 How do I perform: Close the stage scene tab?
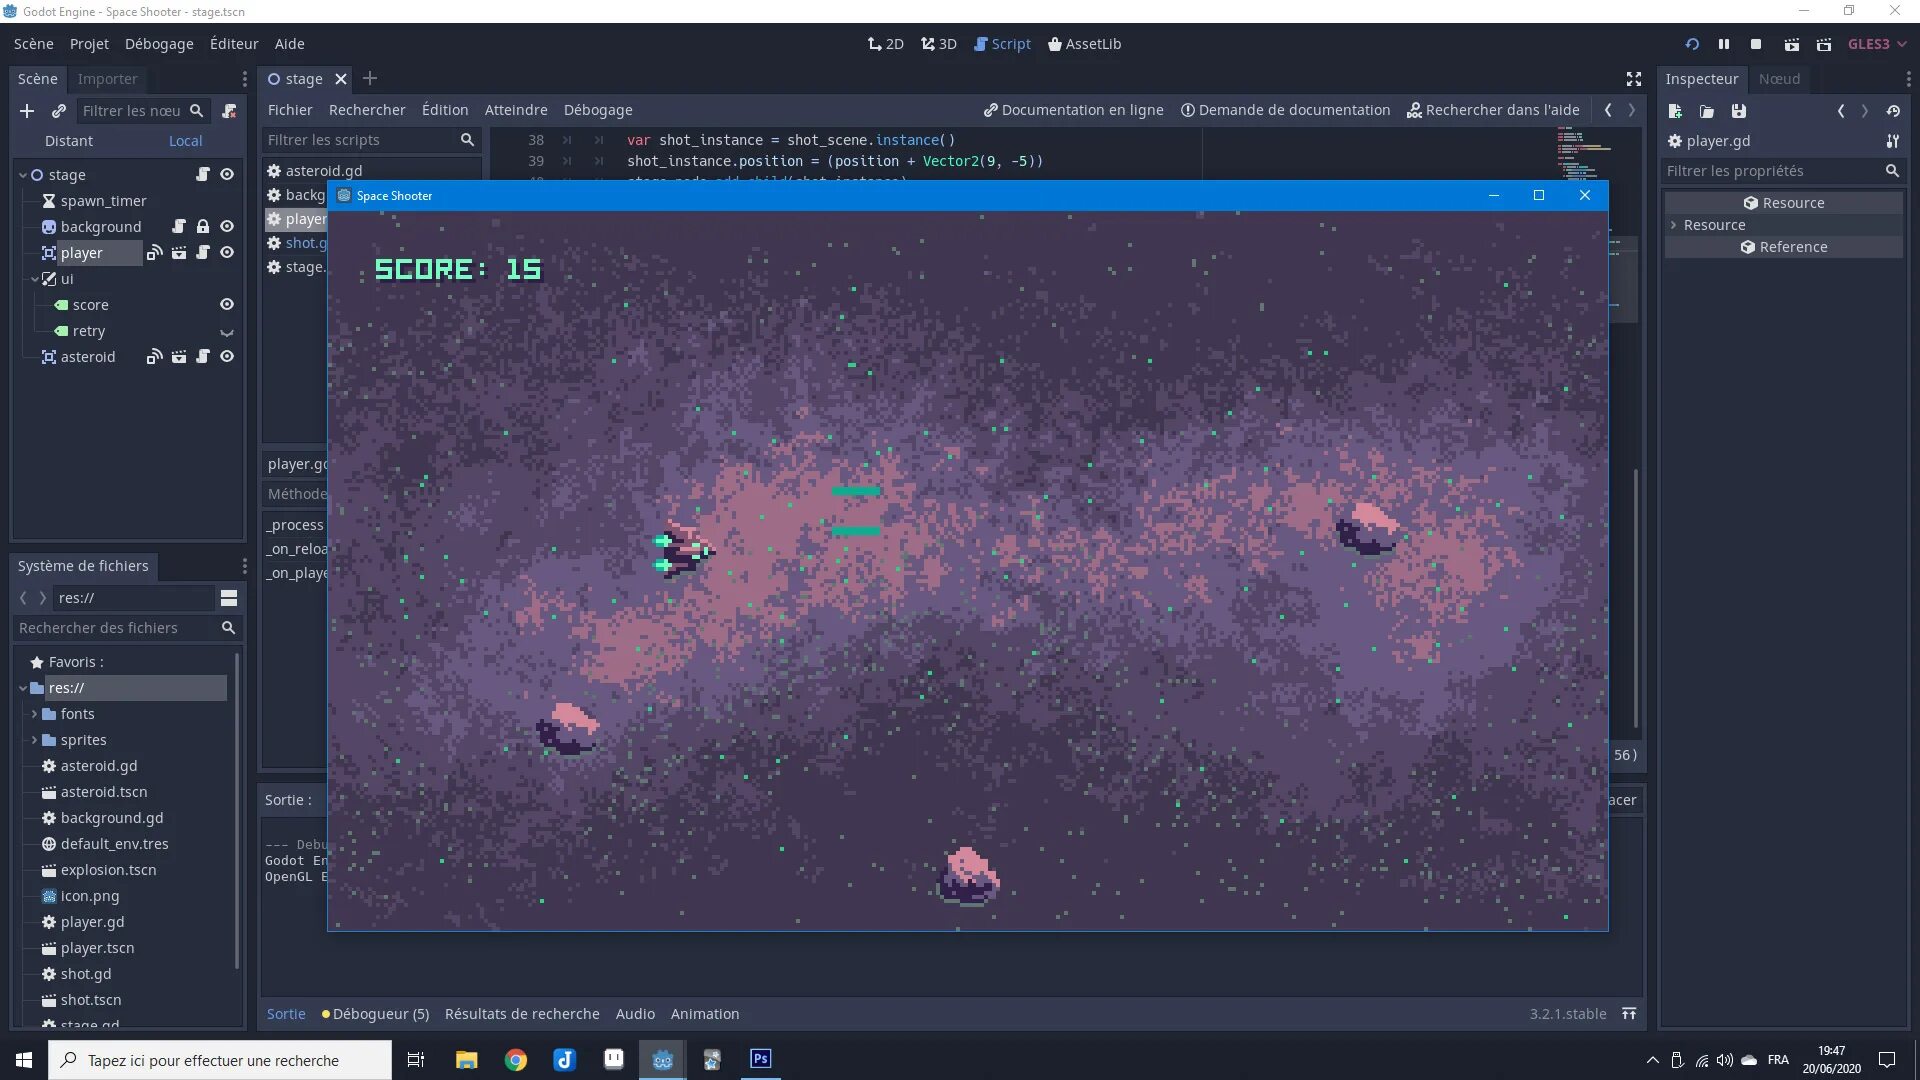(341, 79)
